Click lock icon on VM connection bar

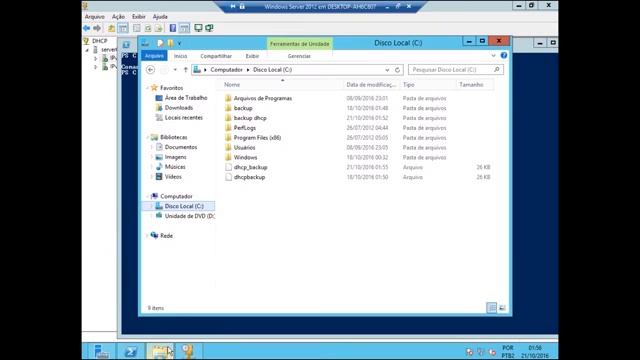point(242,7)
